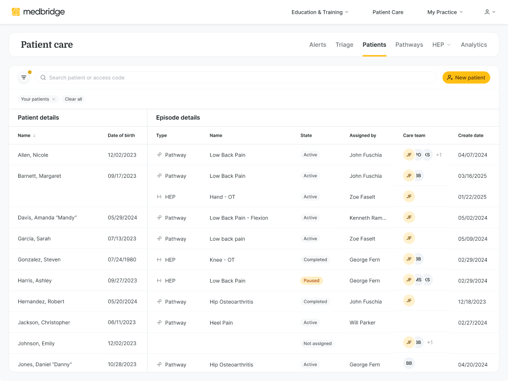Click Pathway icon in Garcia, Sarah row
This screenshot has width=508, height=381.
tap(159, 239)
